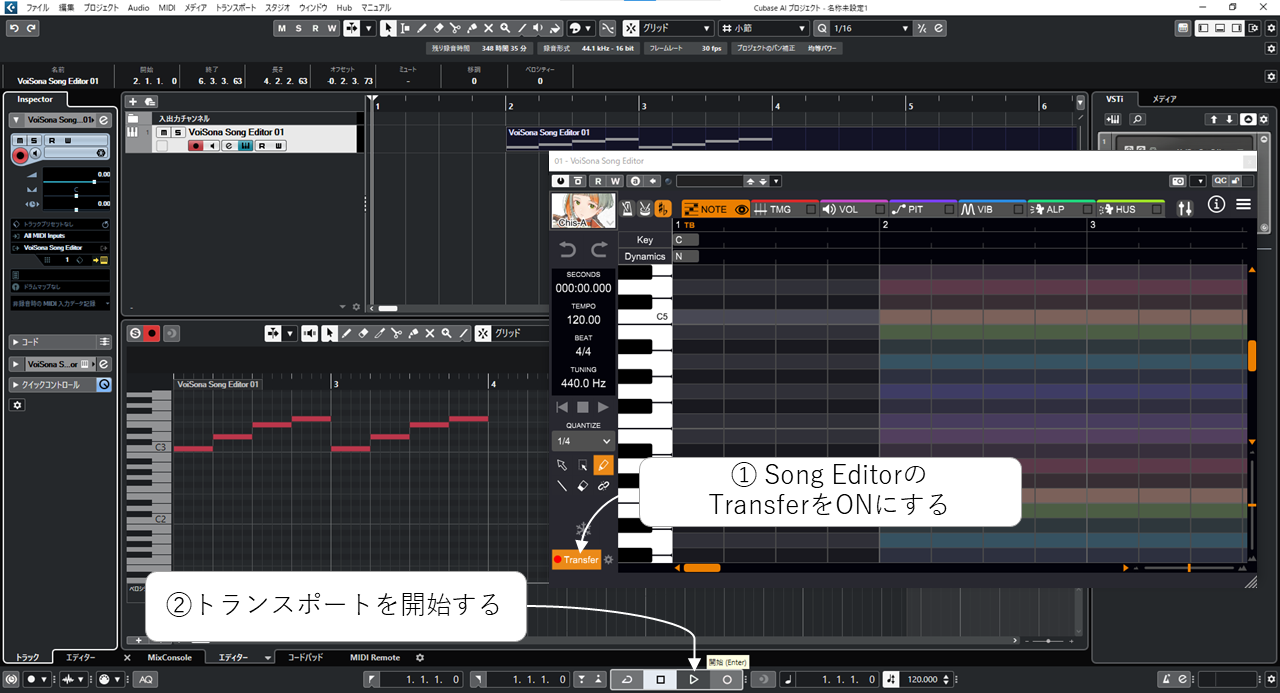
Task: Enable the VIB tab checkbox
Action: point(1018,210)
